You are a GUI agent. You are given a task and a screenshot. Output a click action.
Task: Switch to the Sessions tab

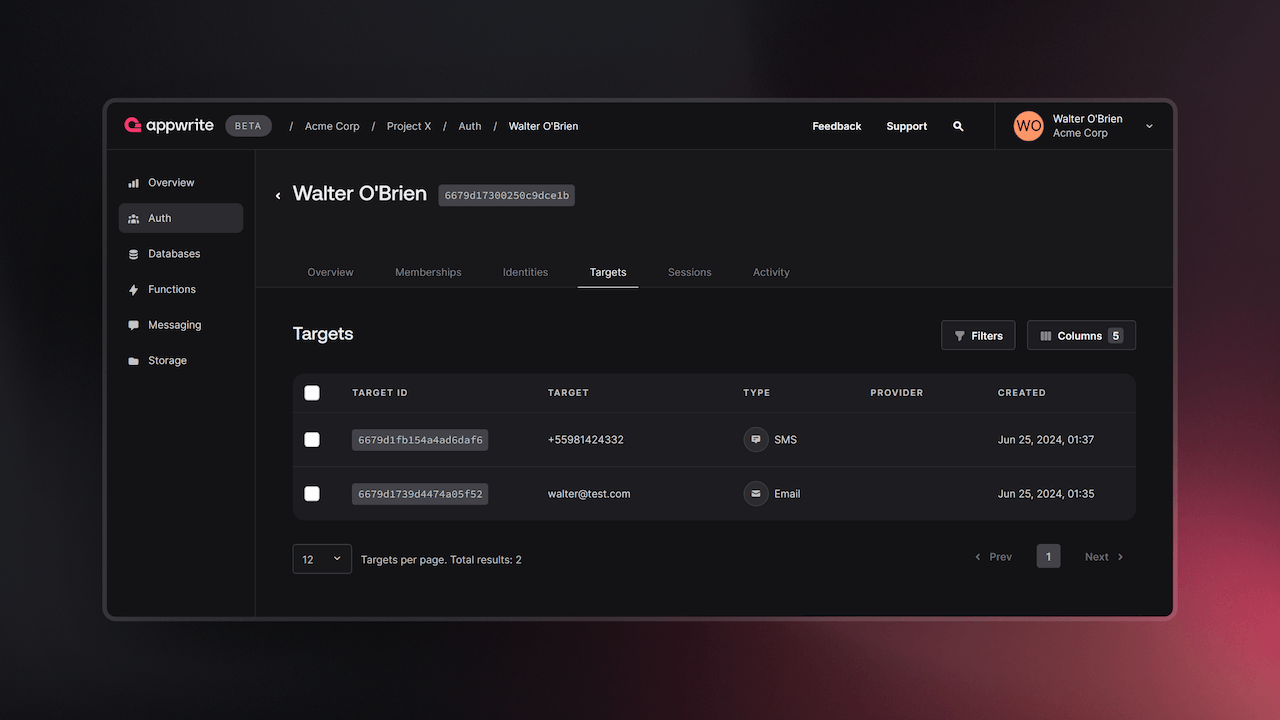690,272
